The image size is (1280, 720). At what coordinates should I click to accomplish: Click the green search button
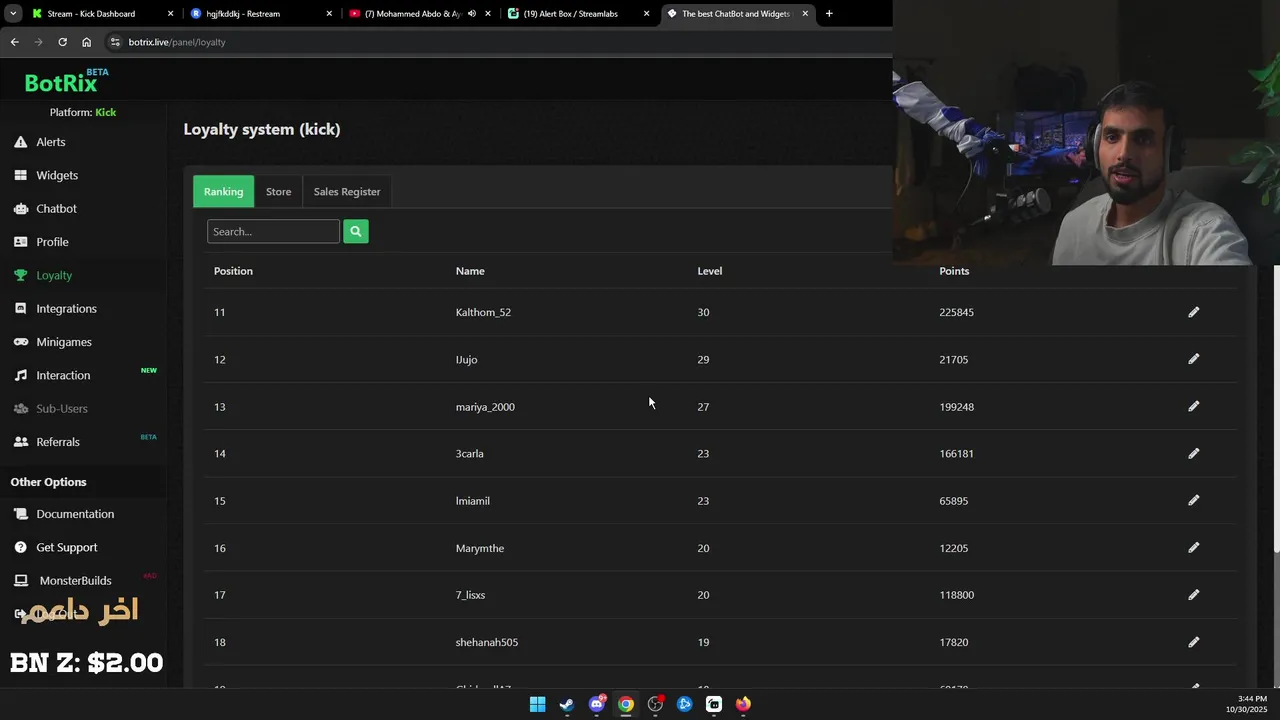pyautogui.click(x=356, y=231)
